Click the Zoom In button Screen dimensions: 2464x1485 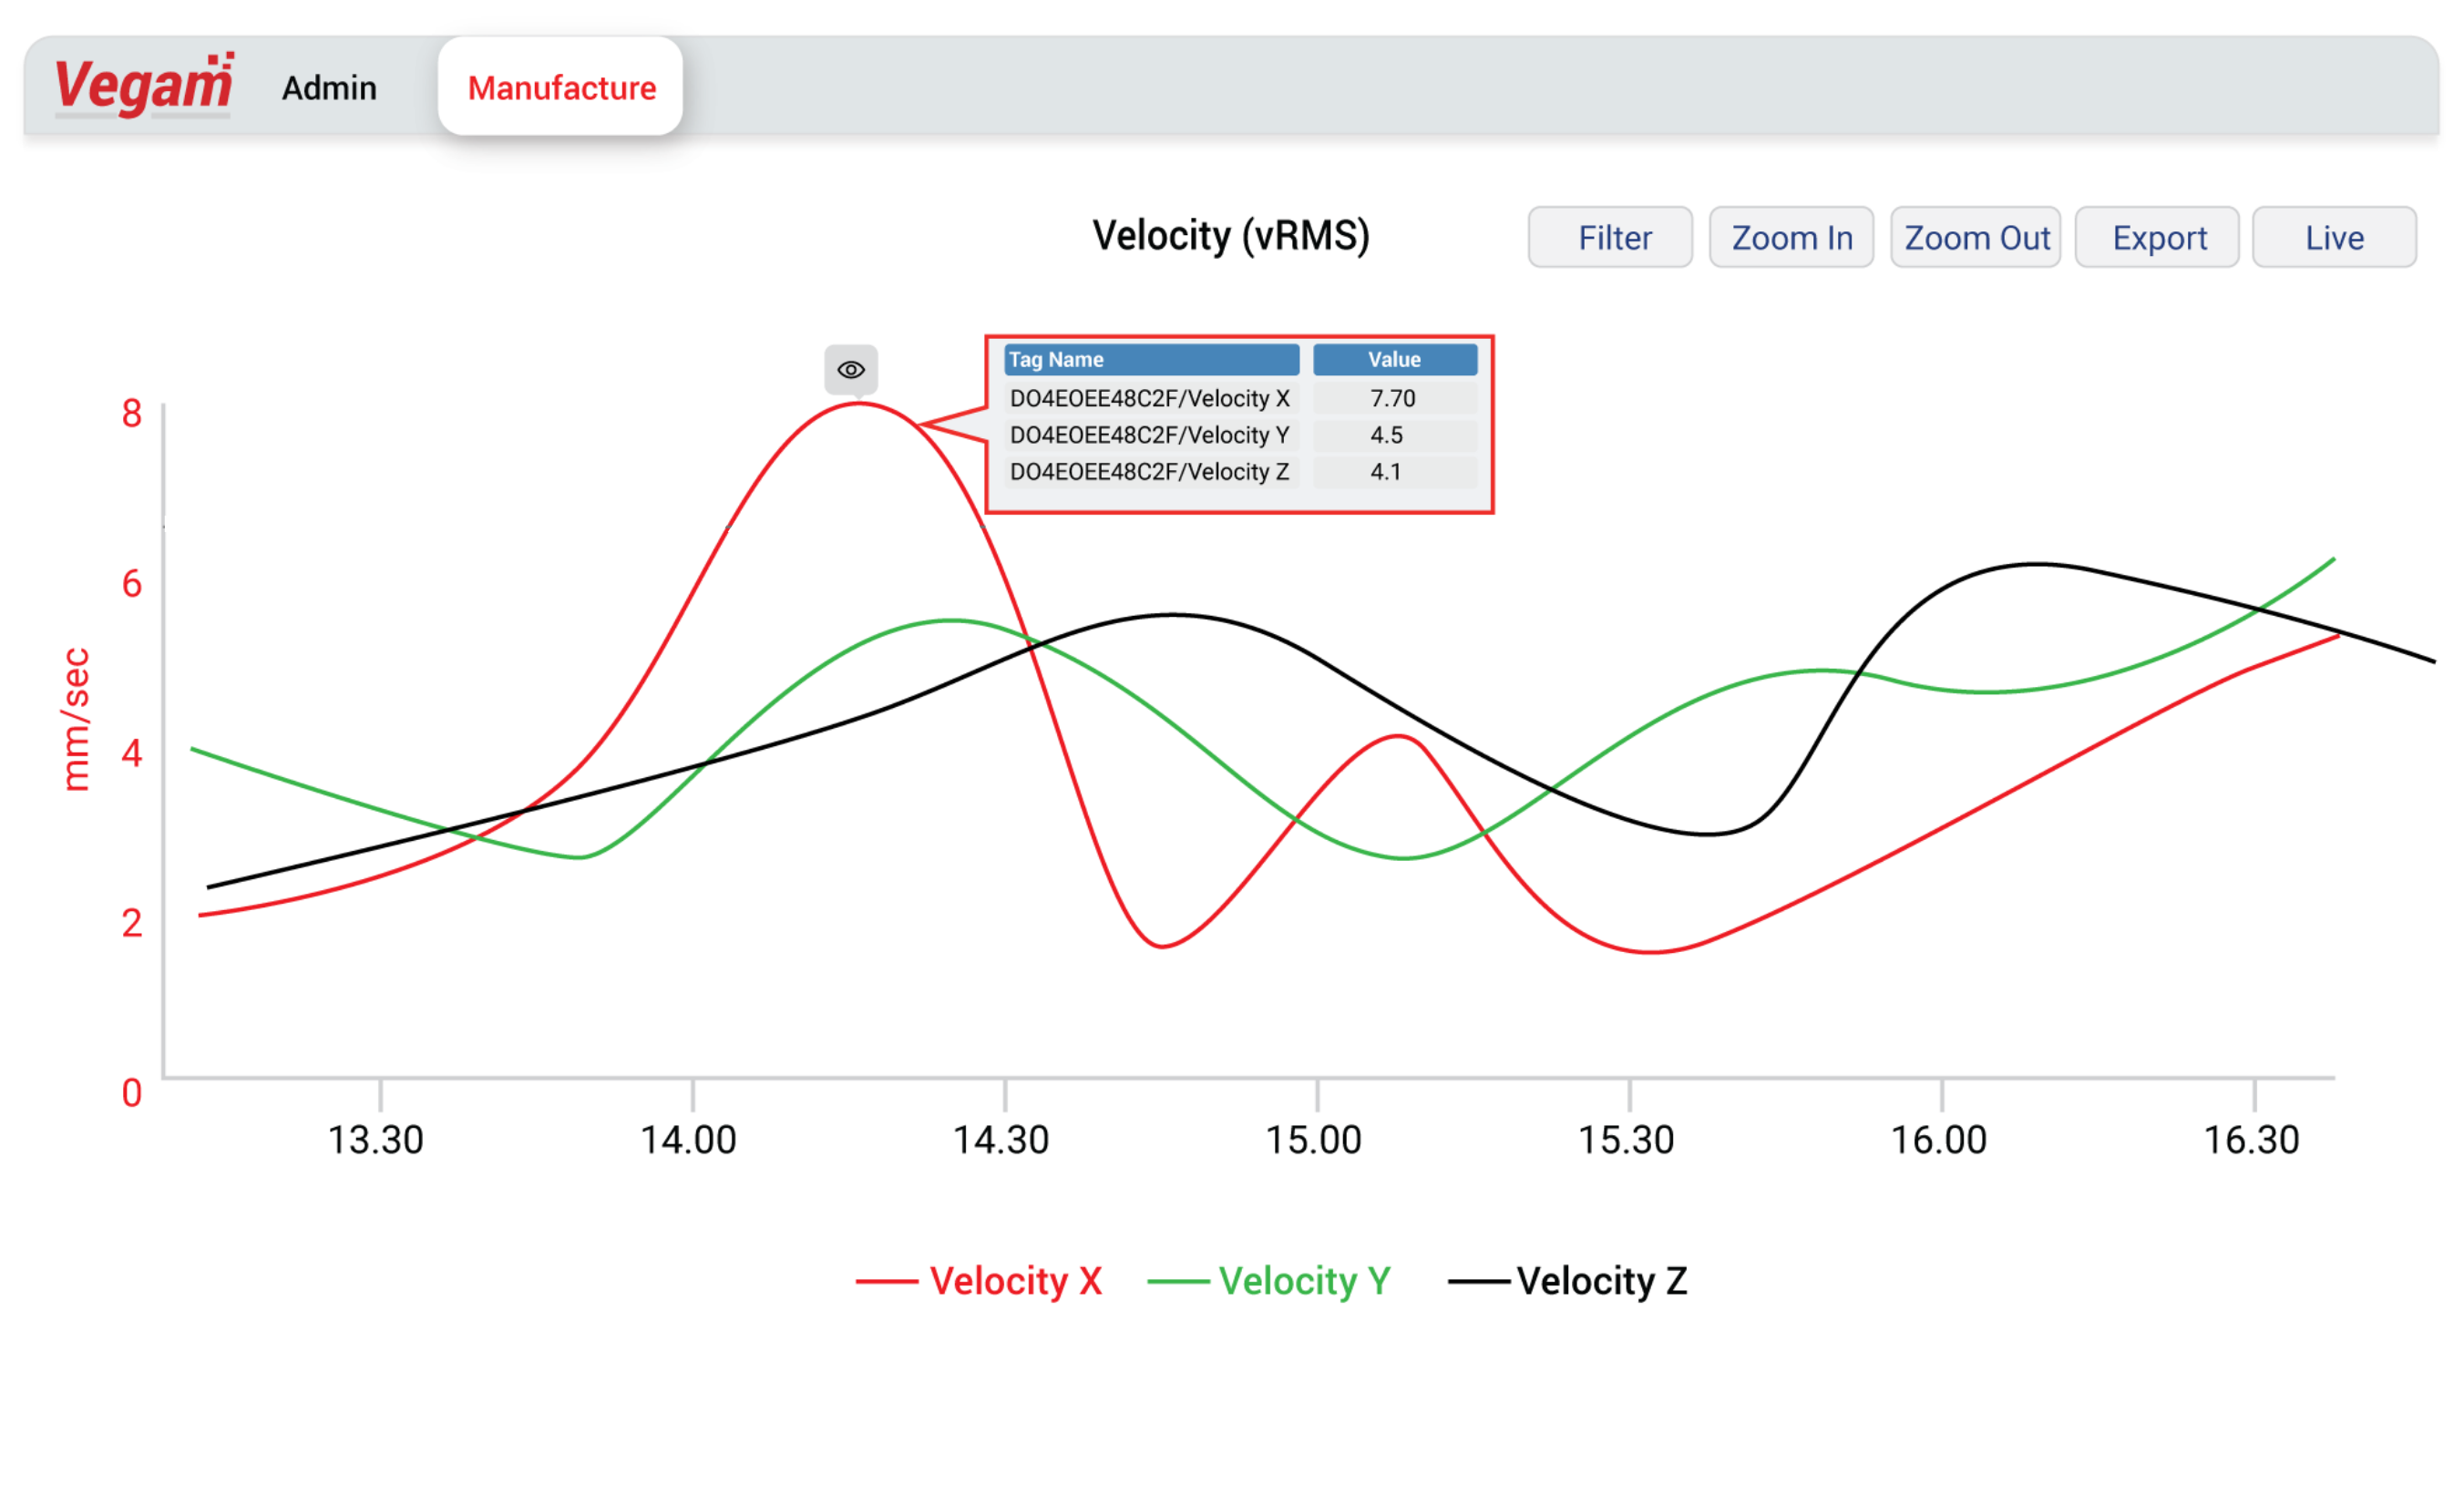1791,237
